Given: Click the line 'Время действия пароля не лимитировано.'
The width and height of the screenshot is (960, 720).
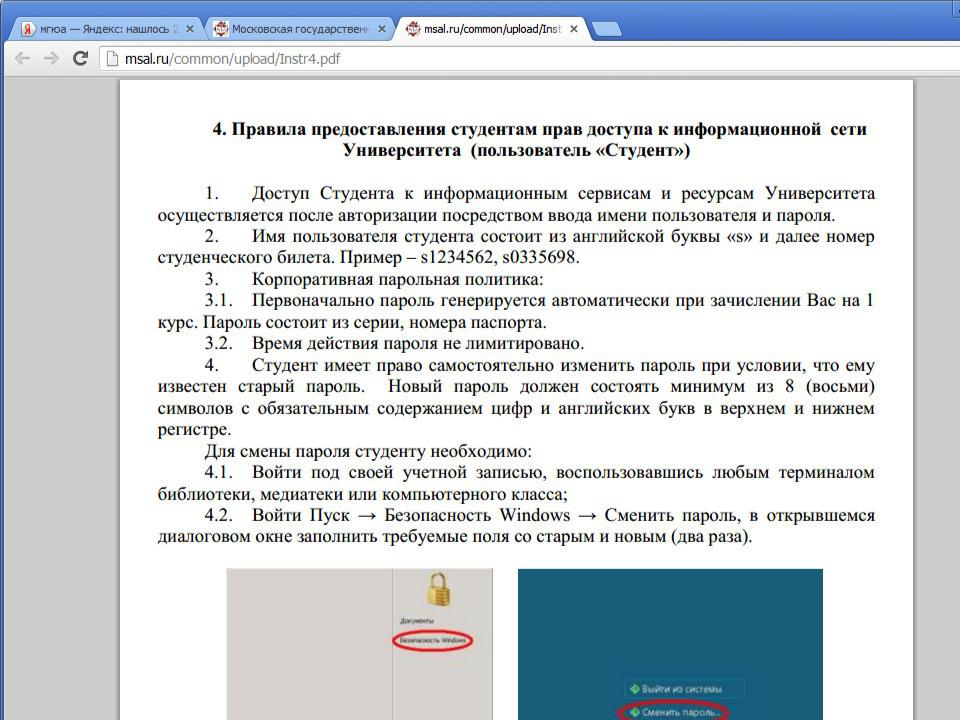Looking at the screenshot, I should (418, 343).
